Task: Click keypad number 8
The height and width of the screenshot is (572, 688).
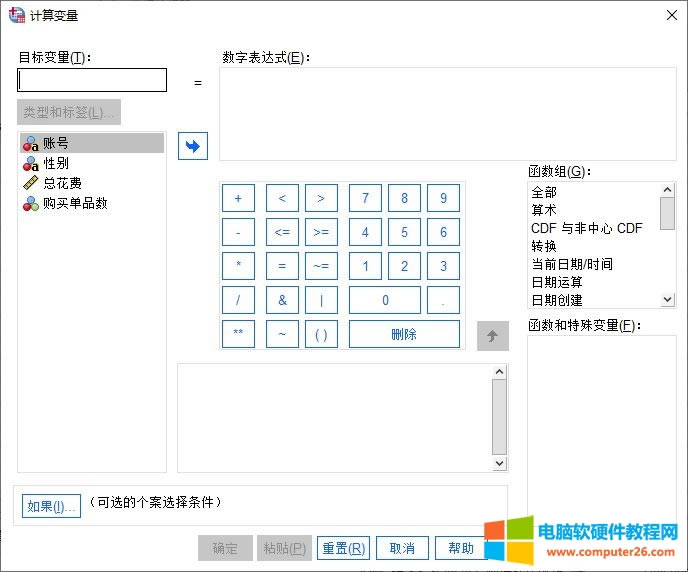Action: (404, 198)
